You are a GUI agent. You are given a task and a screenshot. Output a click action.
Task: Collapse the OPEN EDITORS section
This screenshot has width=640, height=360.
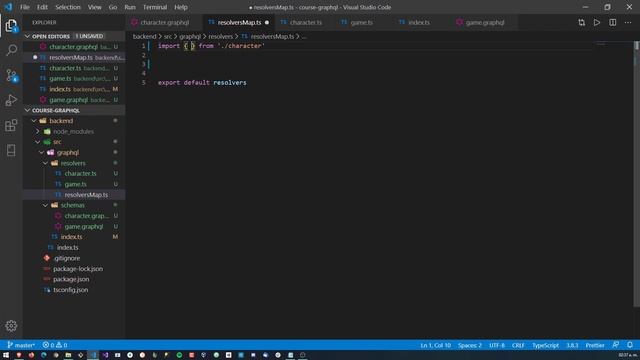coord(27,36)
